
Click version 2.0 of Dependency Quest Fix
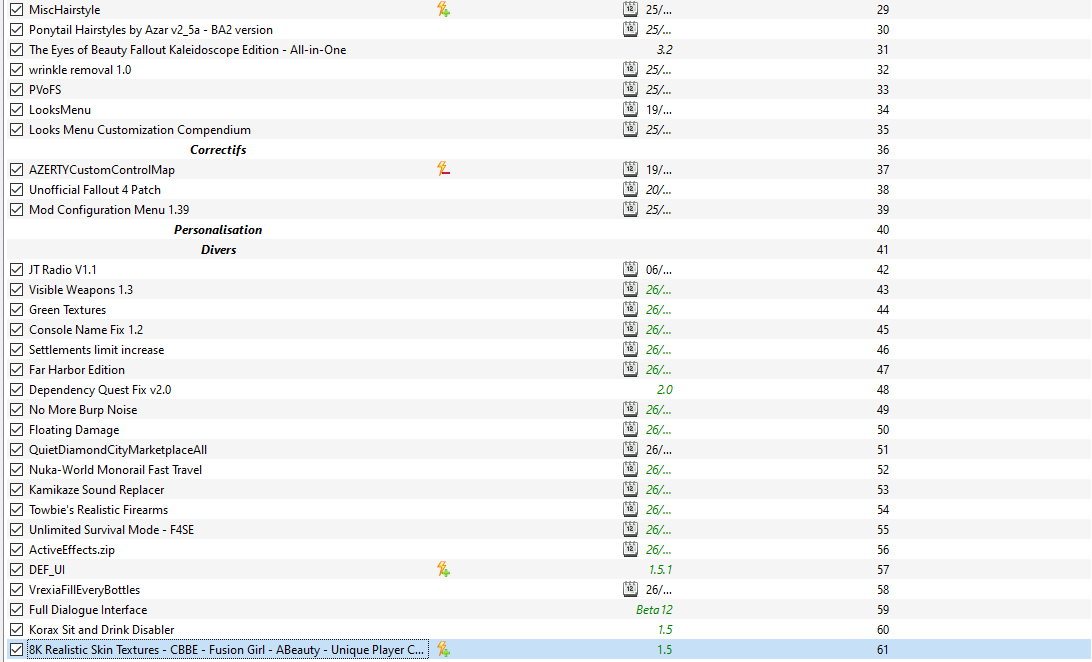[664, 390]
